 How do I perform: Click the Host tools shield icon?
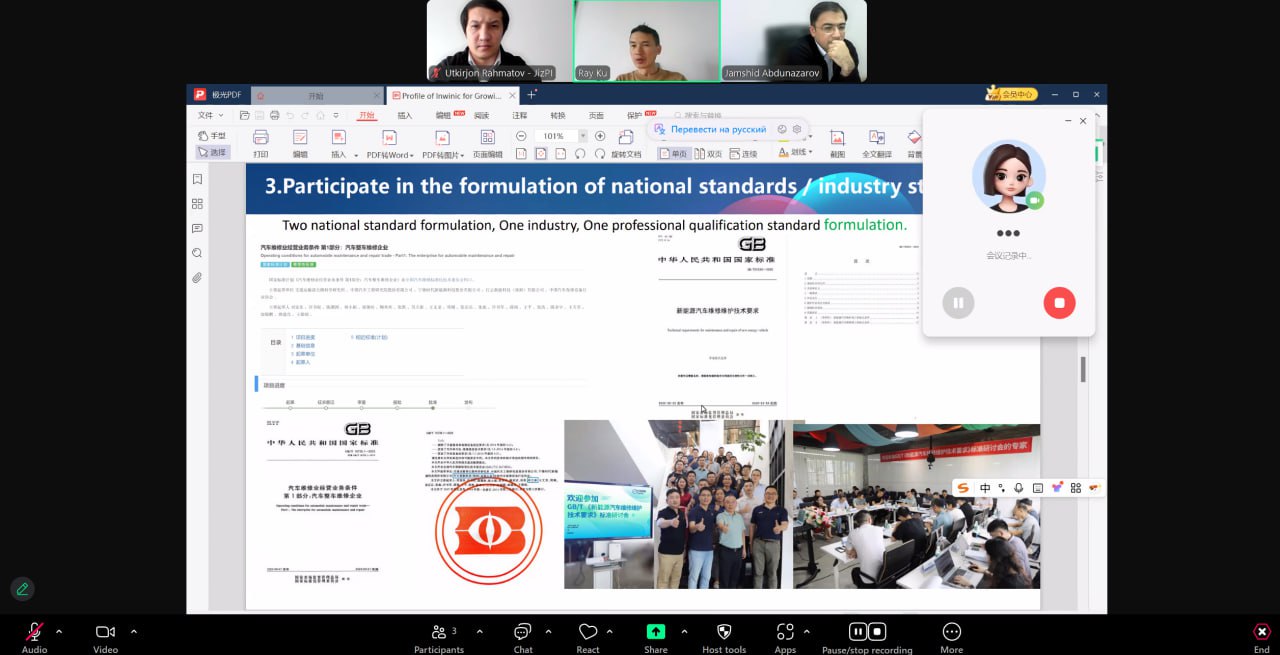click(724, 631)
